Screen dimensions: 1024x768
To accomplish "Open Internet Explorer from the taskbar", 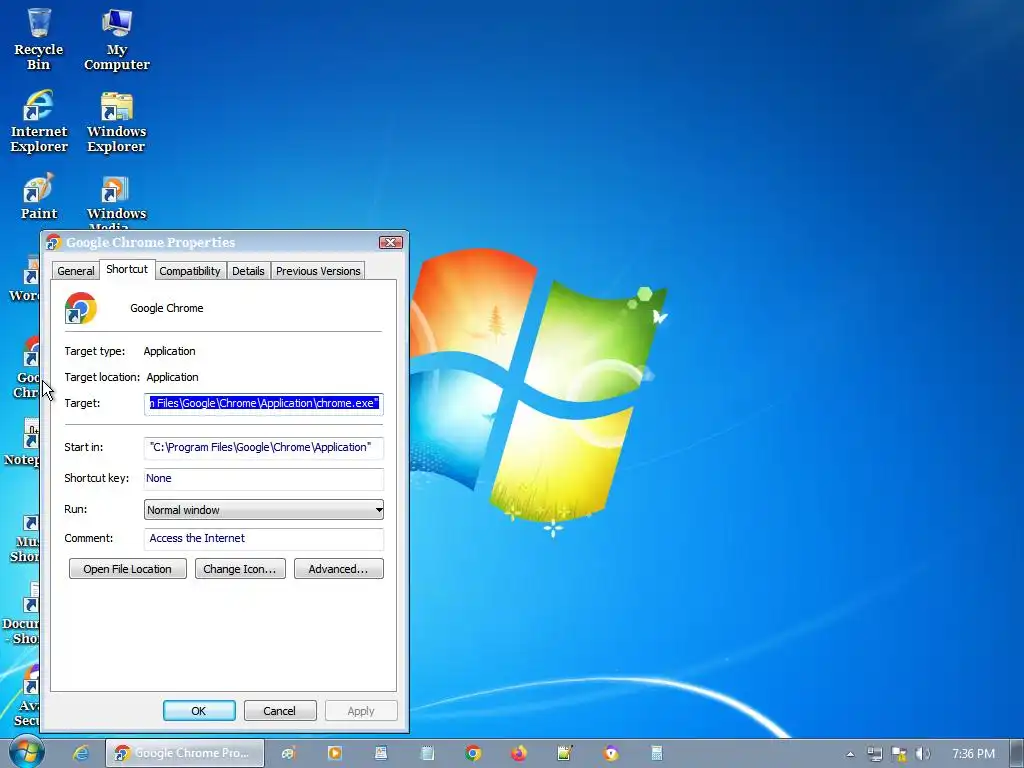I will [x=80, y=753].
